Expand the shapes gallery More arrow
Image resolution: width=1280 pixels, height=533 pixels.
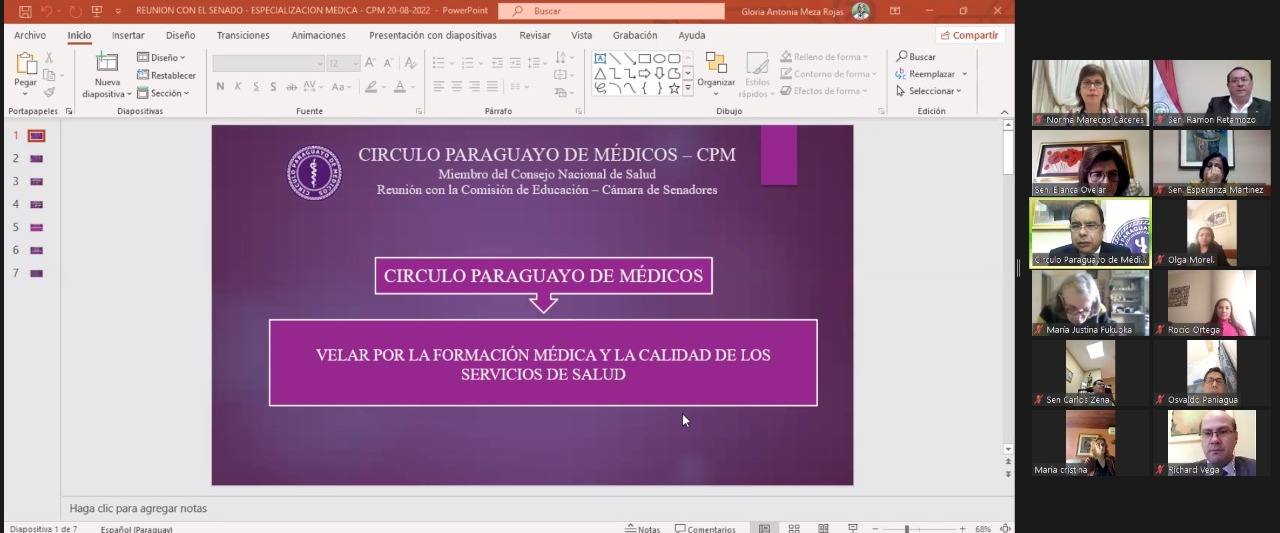(x=688, y=89)
